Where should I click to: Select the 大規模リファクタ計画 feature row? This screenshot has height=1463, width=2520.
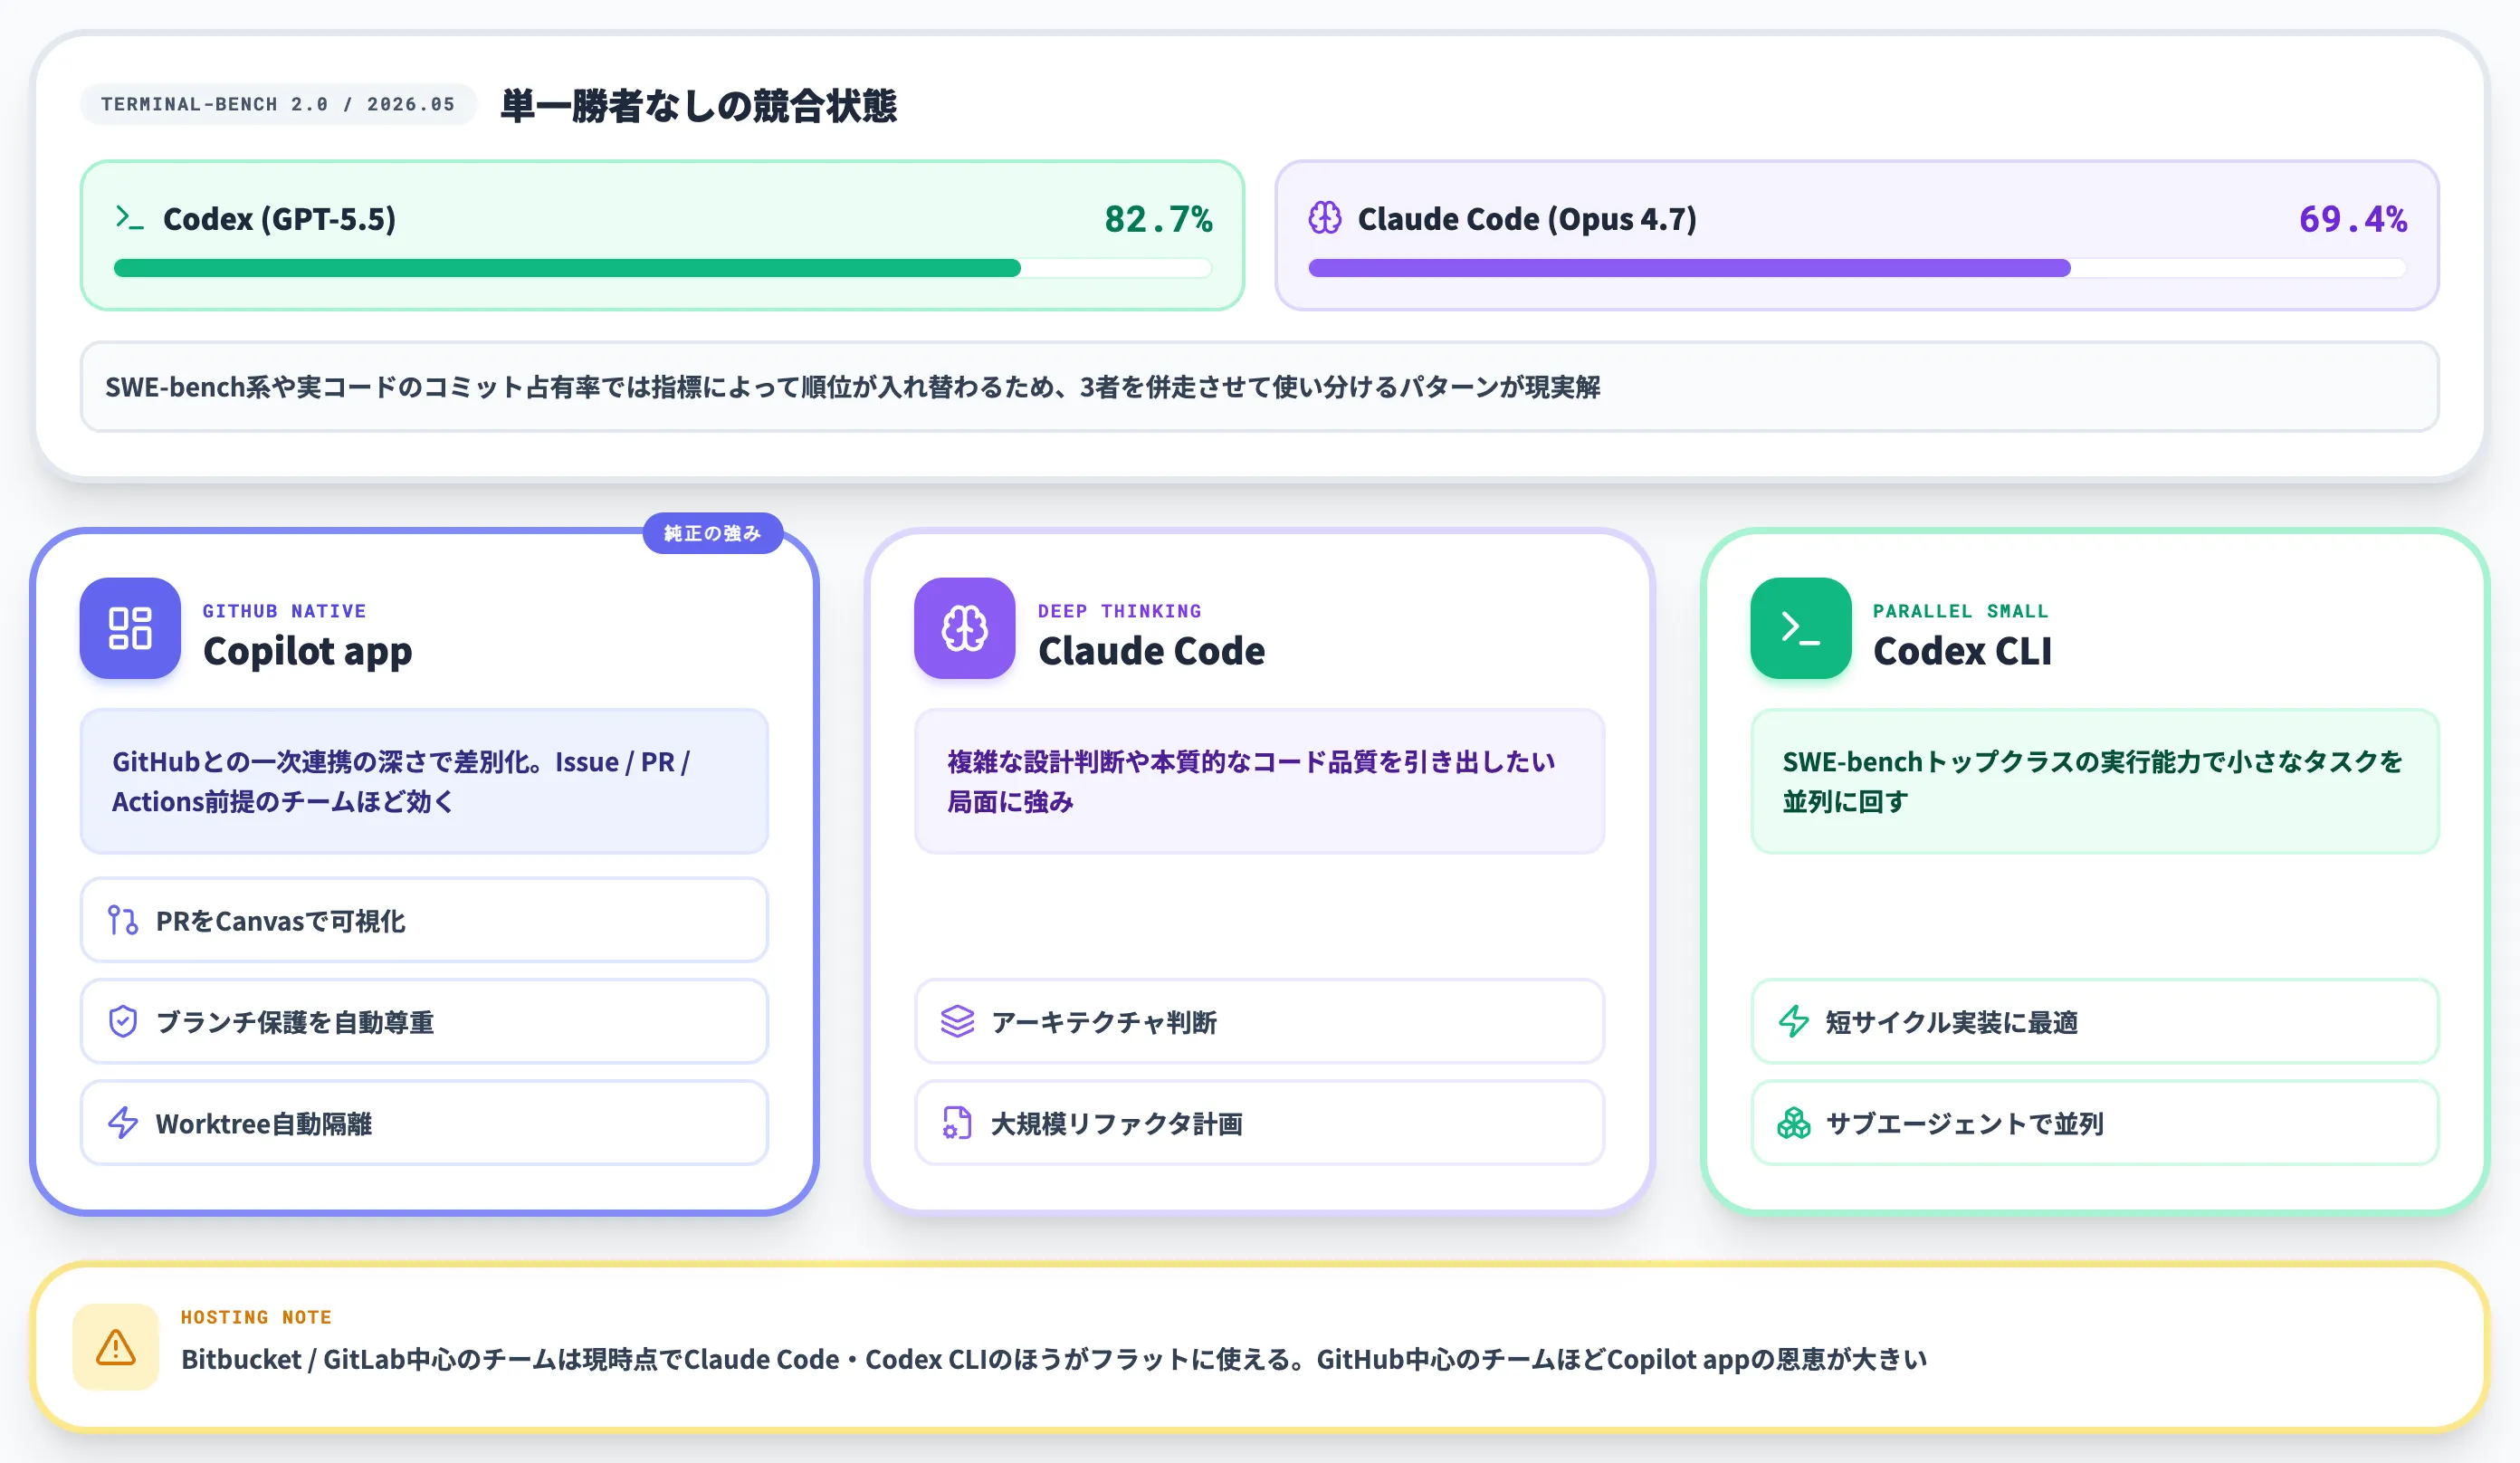coord(1259,1122)
